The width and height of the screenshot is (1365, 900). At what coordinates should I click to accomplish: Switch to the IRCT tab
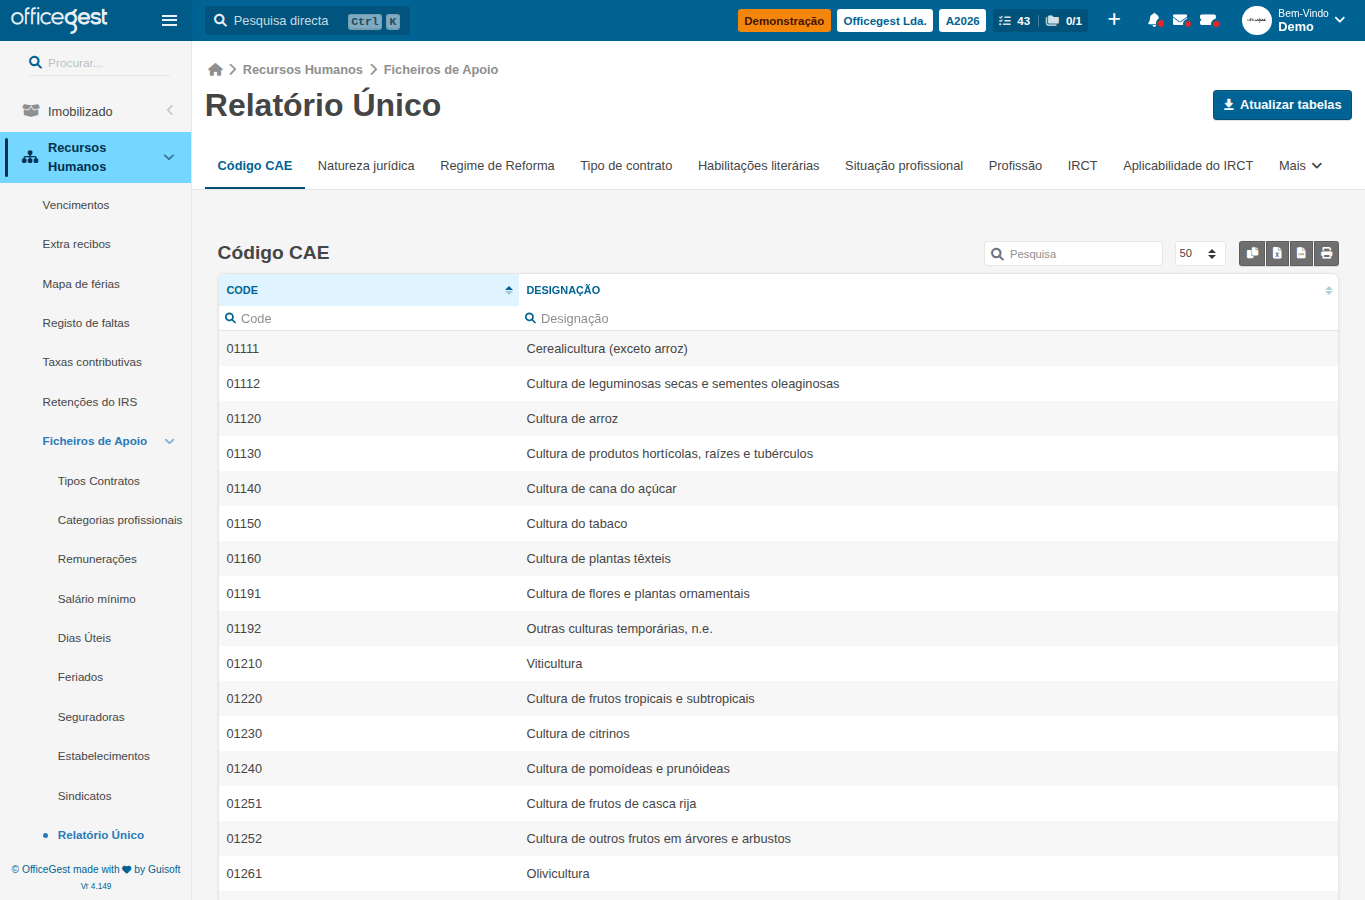[1082, 166]
